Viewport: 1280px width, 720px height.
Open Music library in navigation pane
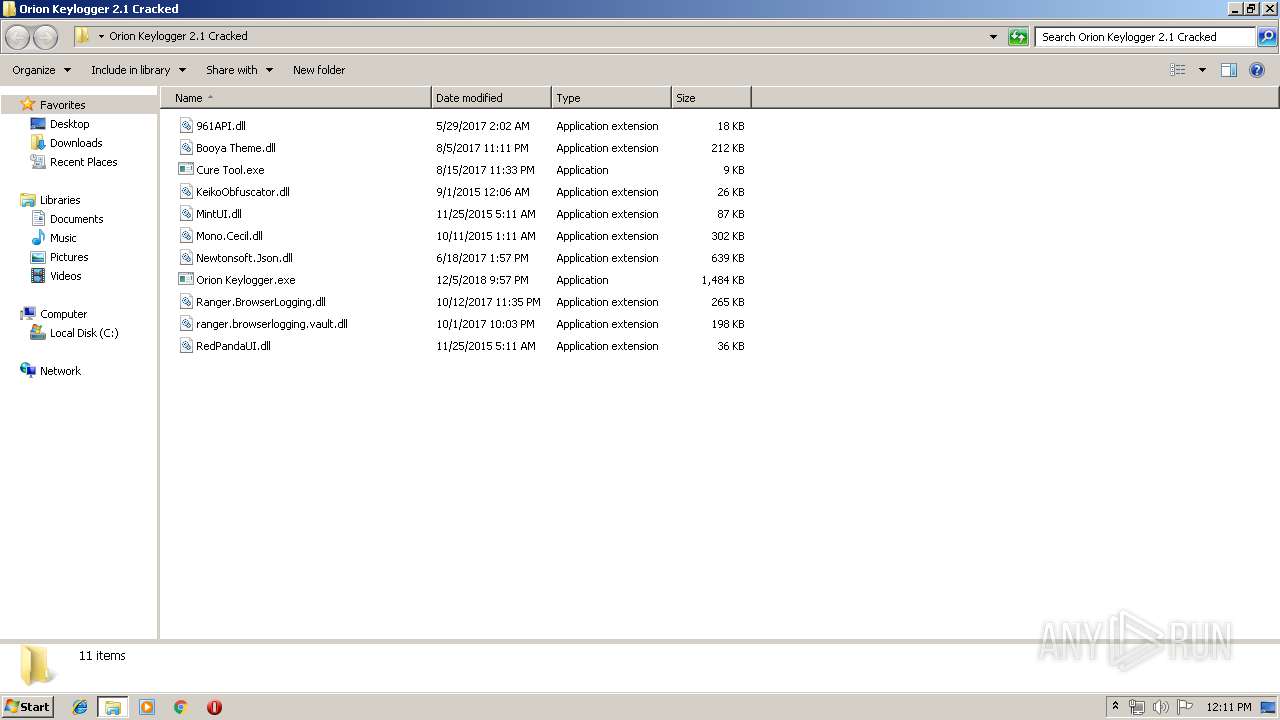[63, 238]
